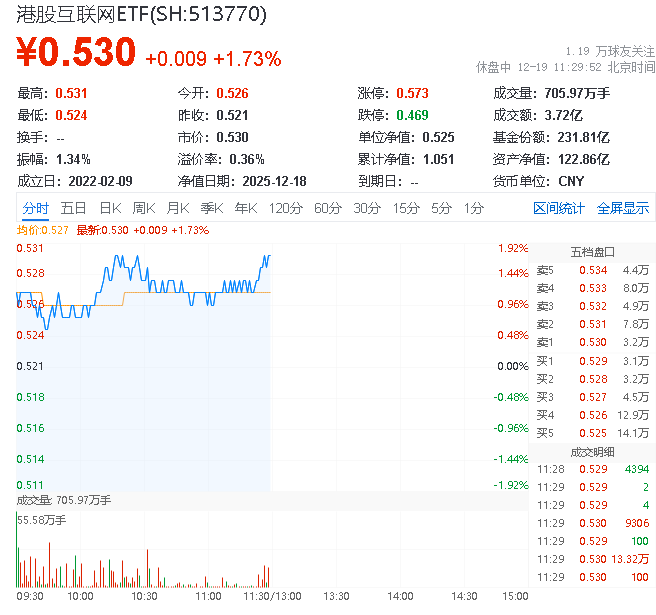Viewport: 656px width, 615px height.
Task: Choose the 30分 interval tab
Action: 367,208
